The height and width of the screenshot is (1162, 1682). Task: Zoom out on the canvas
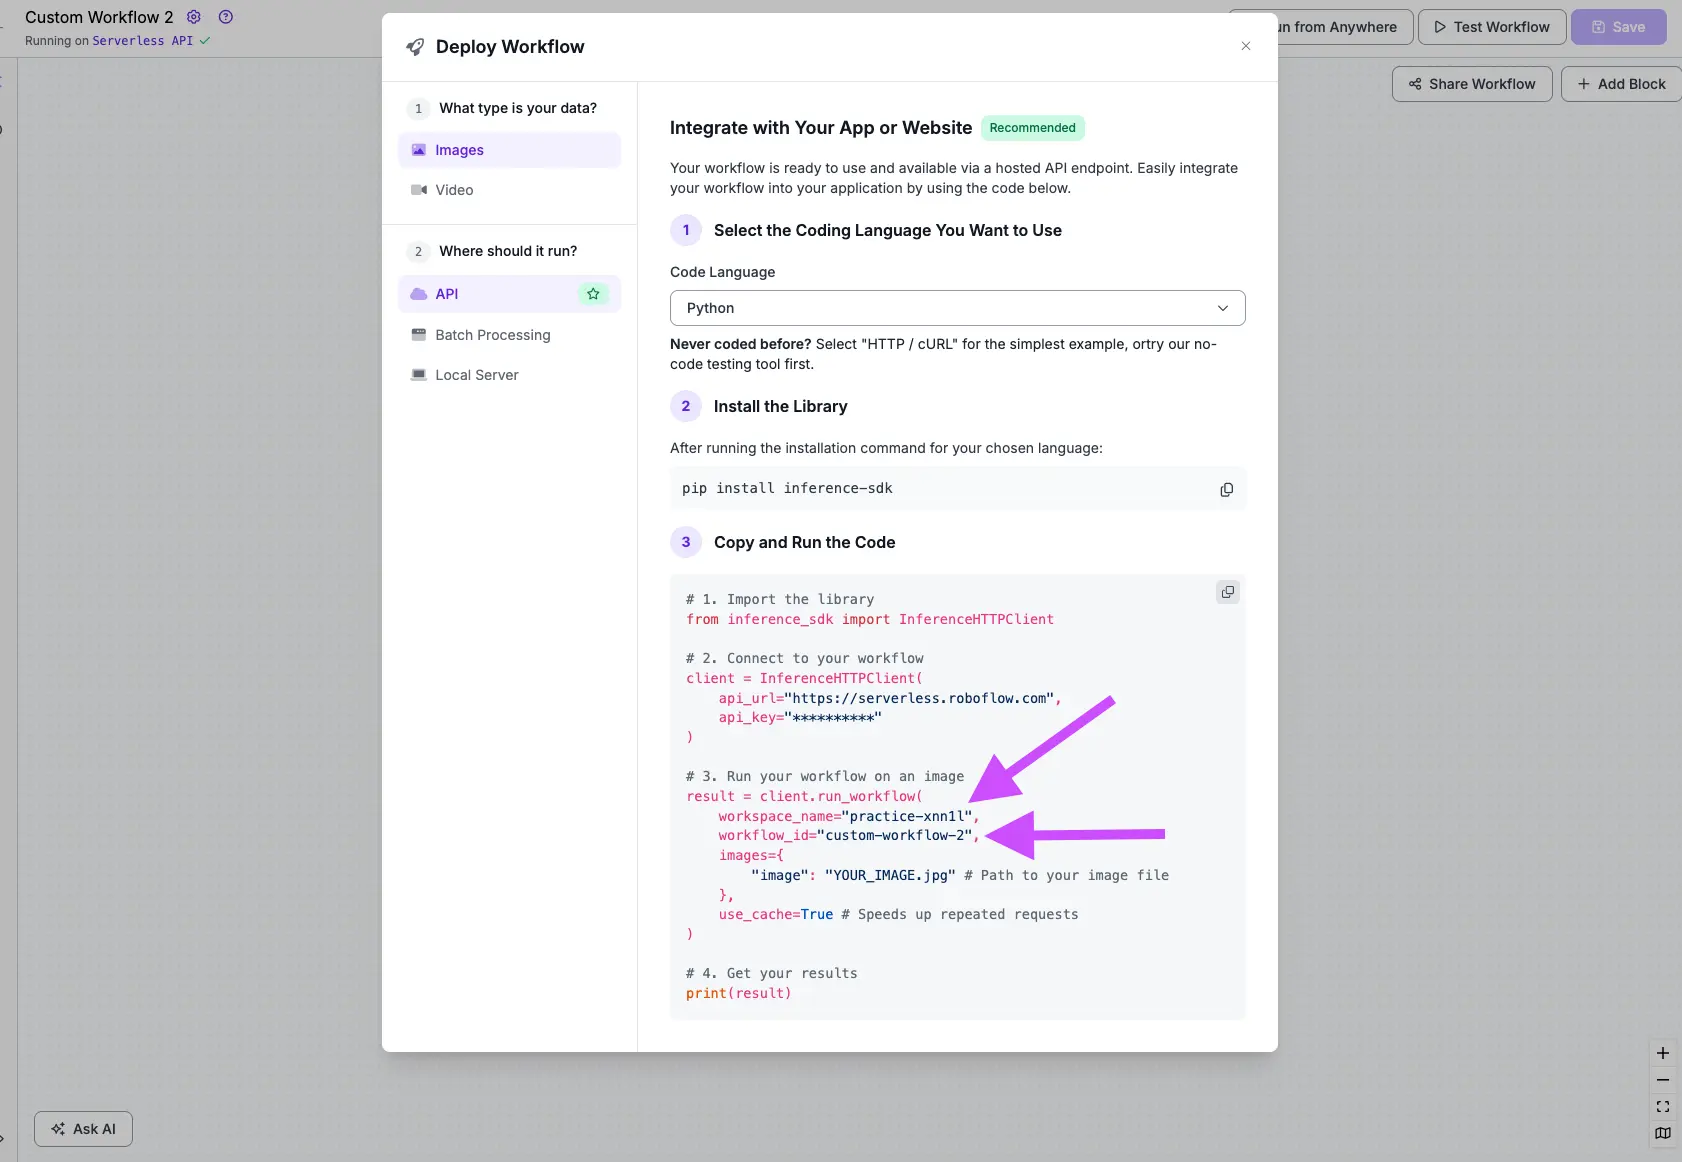point(1662,1080)
